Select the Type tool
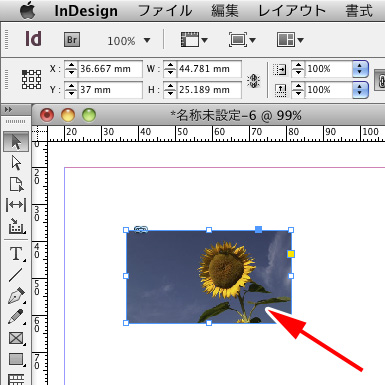 tap(16, 253)
